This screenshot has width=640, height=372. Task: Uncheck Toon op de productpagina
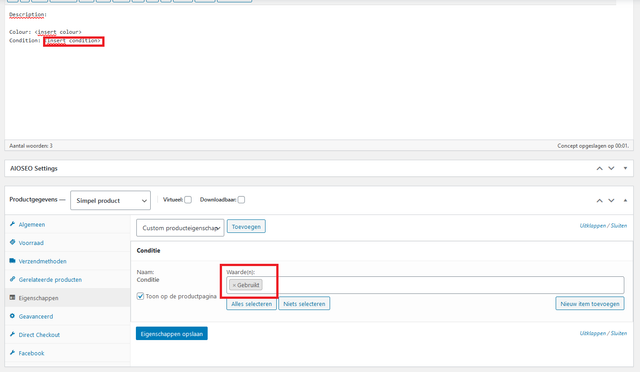(x=140, y=296)
